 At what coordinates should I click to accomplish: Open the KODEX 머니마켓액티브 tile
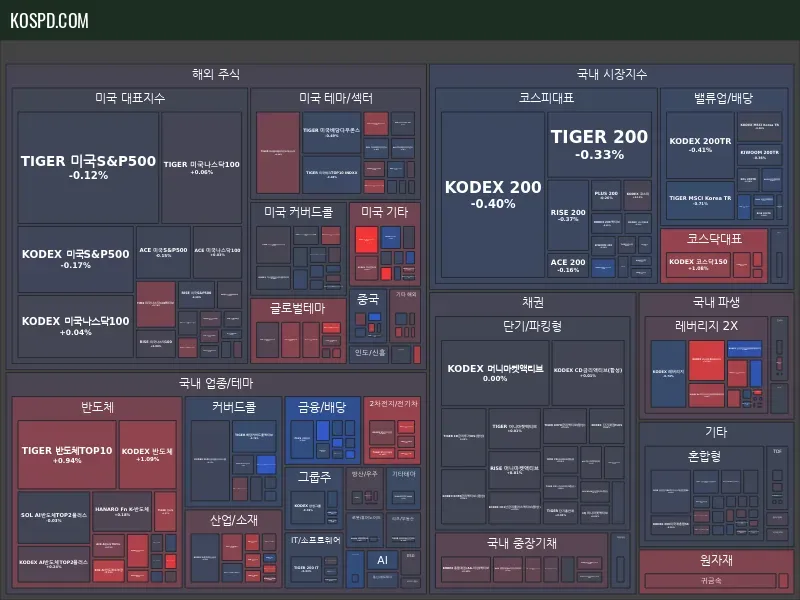[x=495, y=373]
